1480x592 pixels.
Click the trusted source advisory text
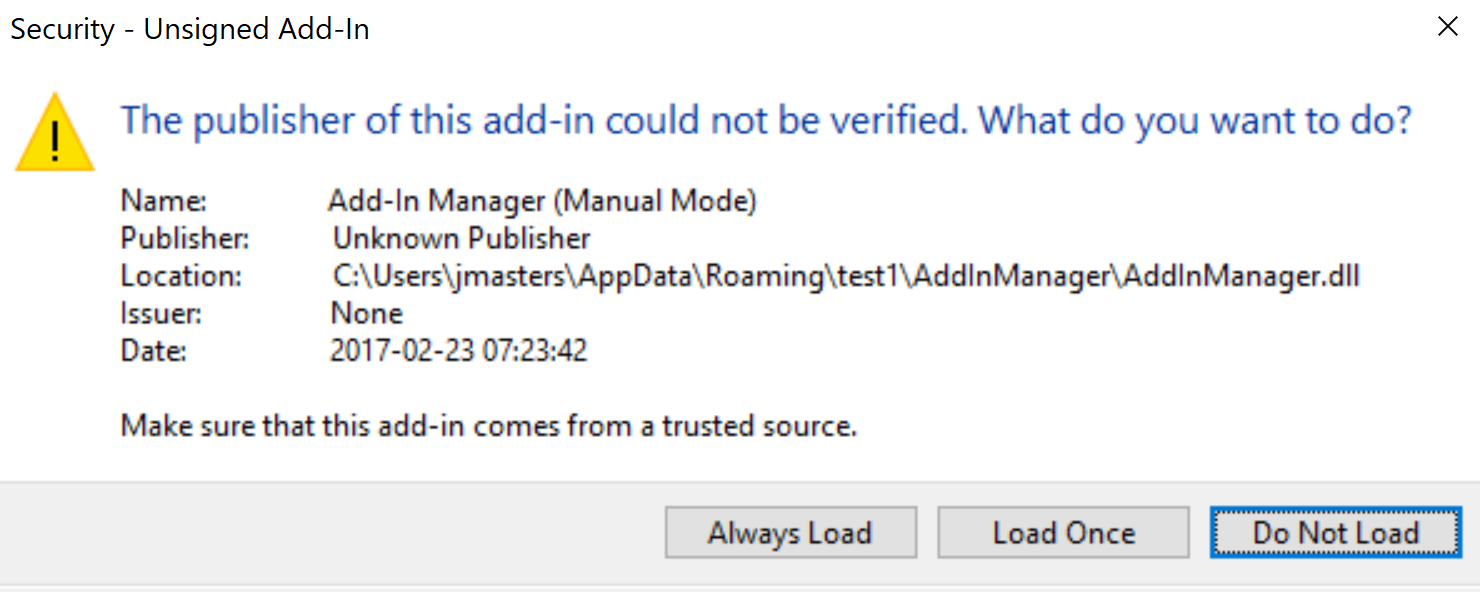coord(488,425)
